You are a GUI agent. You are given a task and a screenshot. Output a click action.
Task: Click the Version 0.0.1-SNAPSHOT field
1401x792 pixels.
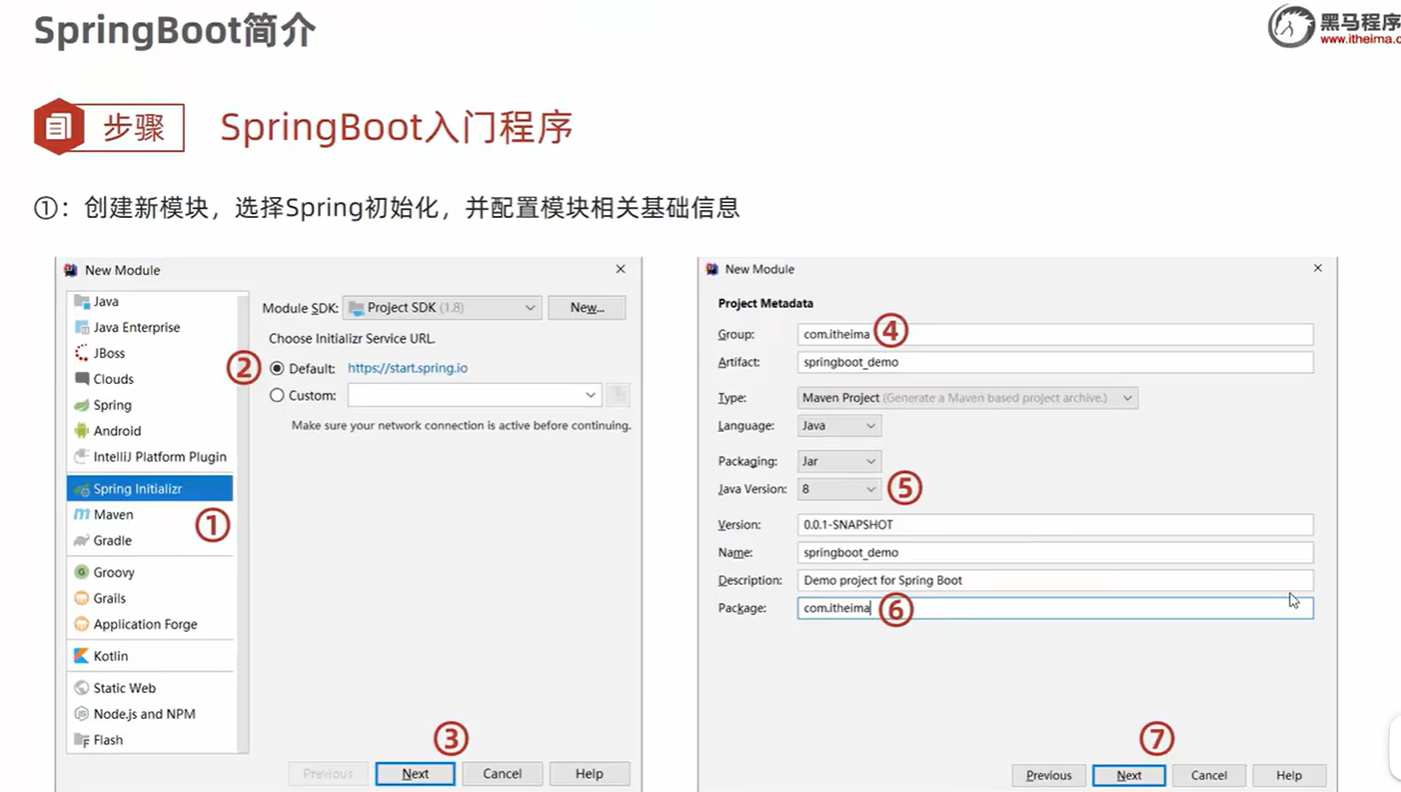(x=1055, y=524)
